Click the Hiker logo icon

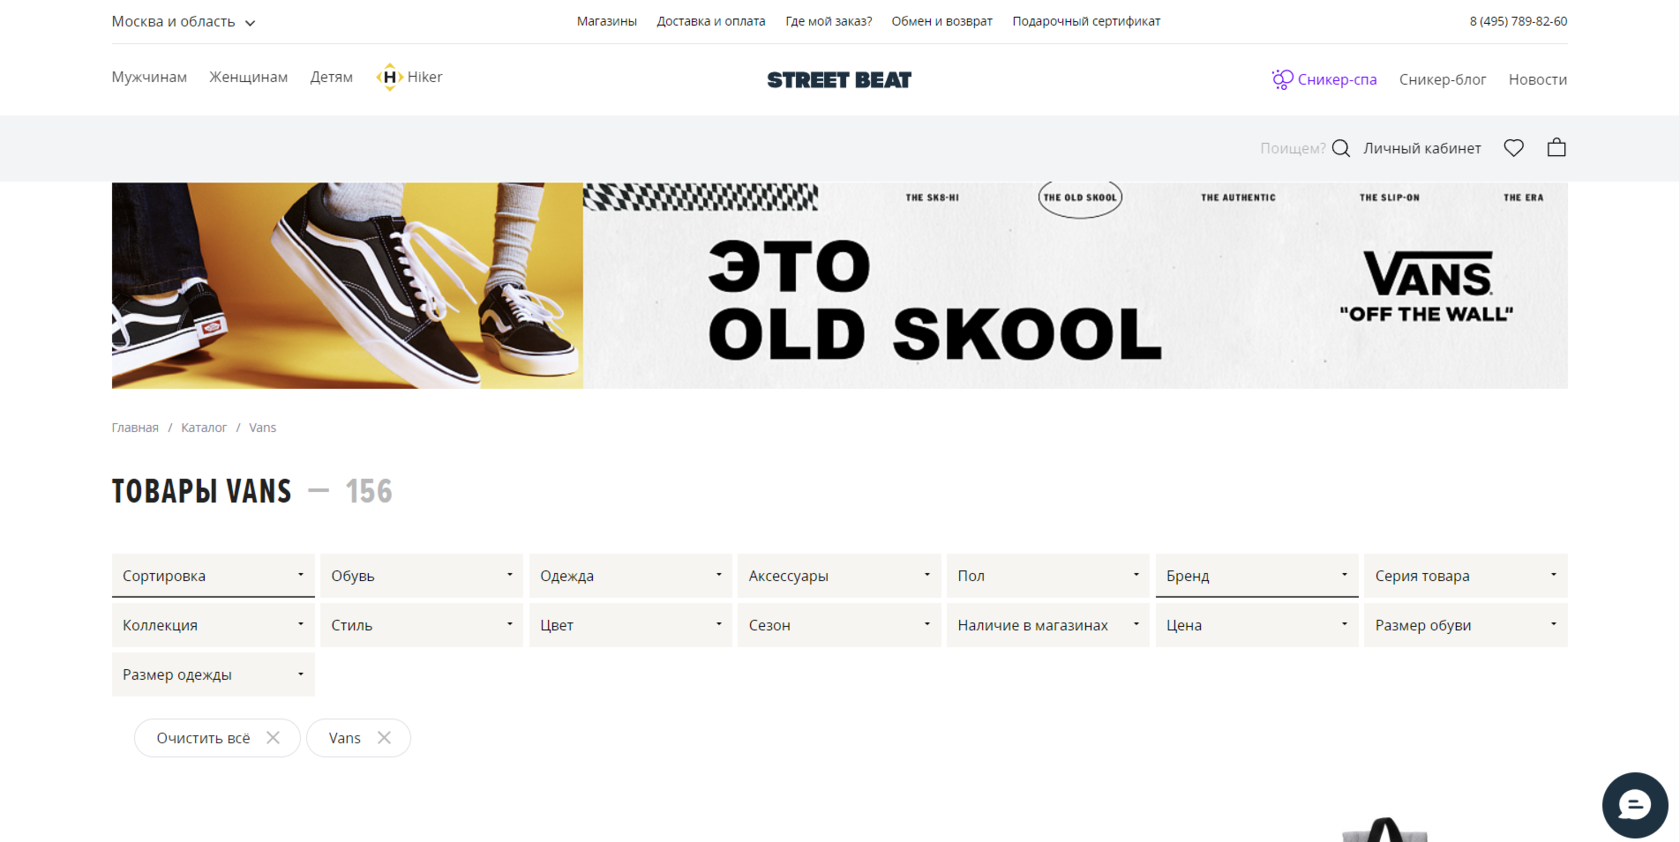click(389, 77)
